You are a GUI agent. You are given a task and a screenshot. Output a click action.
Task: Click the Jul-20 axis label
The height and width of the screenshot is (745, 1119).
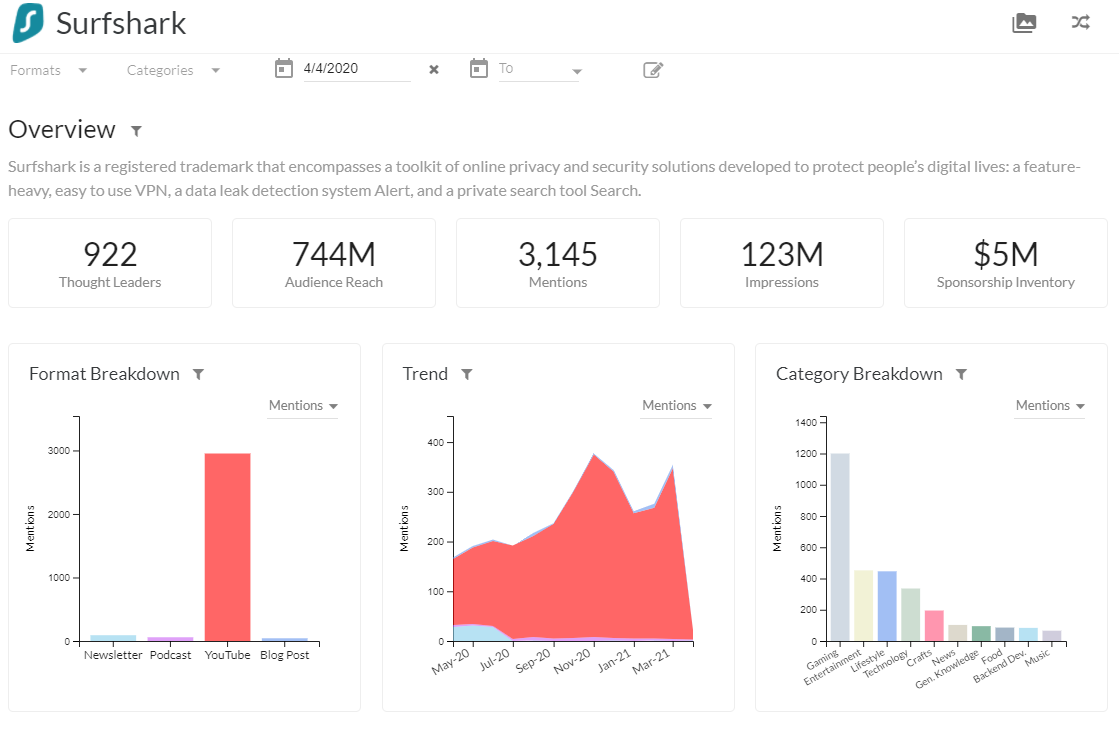(495, 659)
